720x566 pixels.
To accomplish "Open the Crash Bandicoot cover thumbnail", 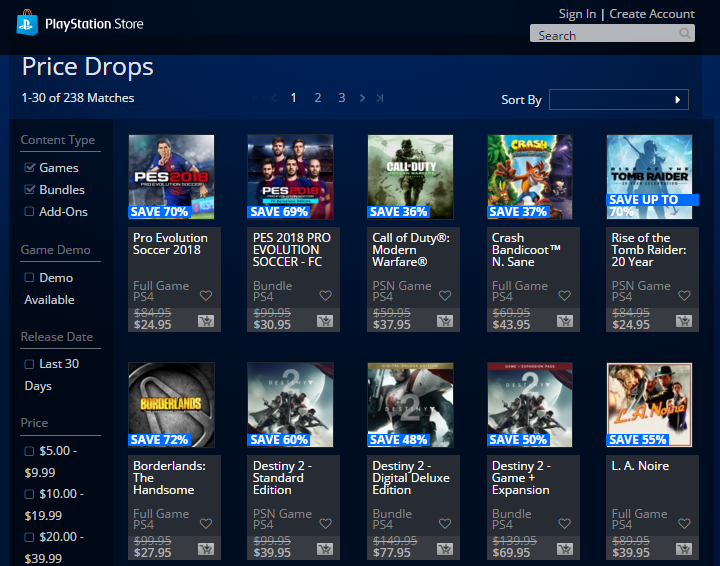I will (530, 177).
